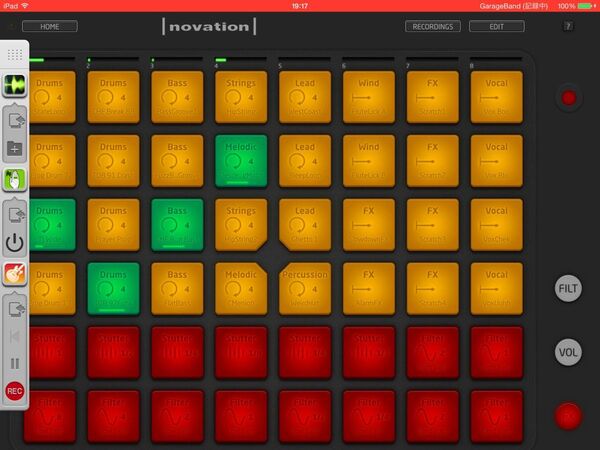Tap the rewind-to-start icon in side panel
The image size is (600, 450).
[15, 336]
